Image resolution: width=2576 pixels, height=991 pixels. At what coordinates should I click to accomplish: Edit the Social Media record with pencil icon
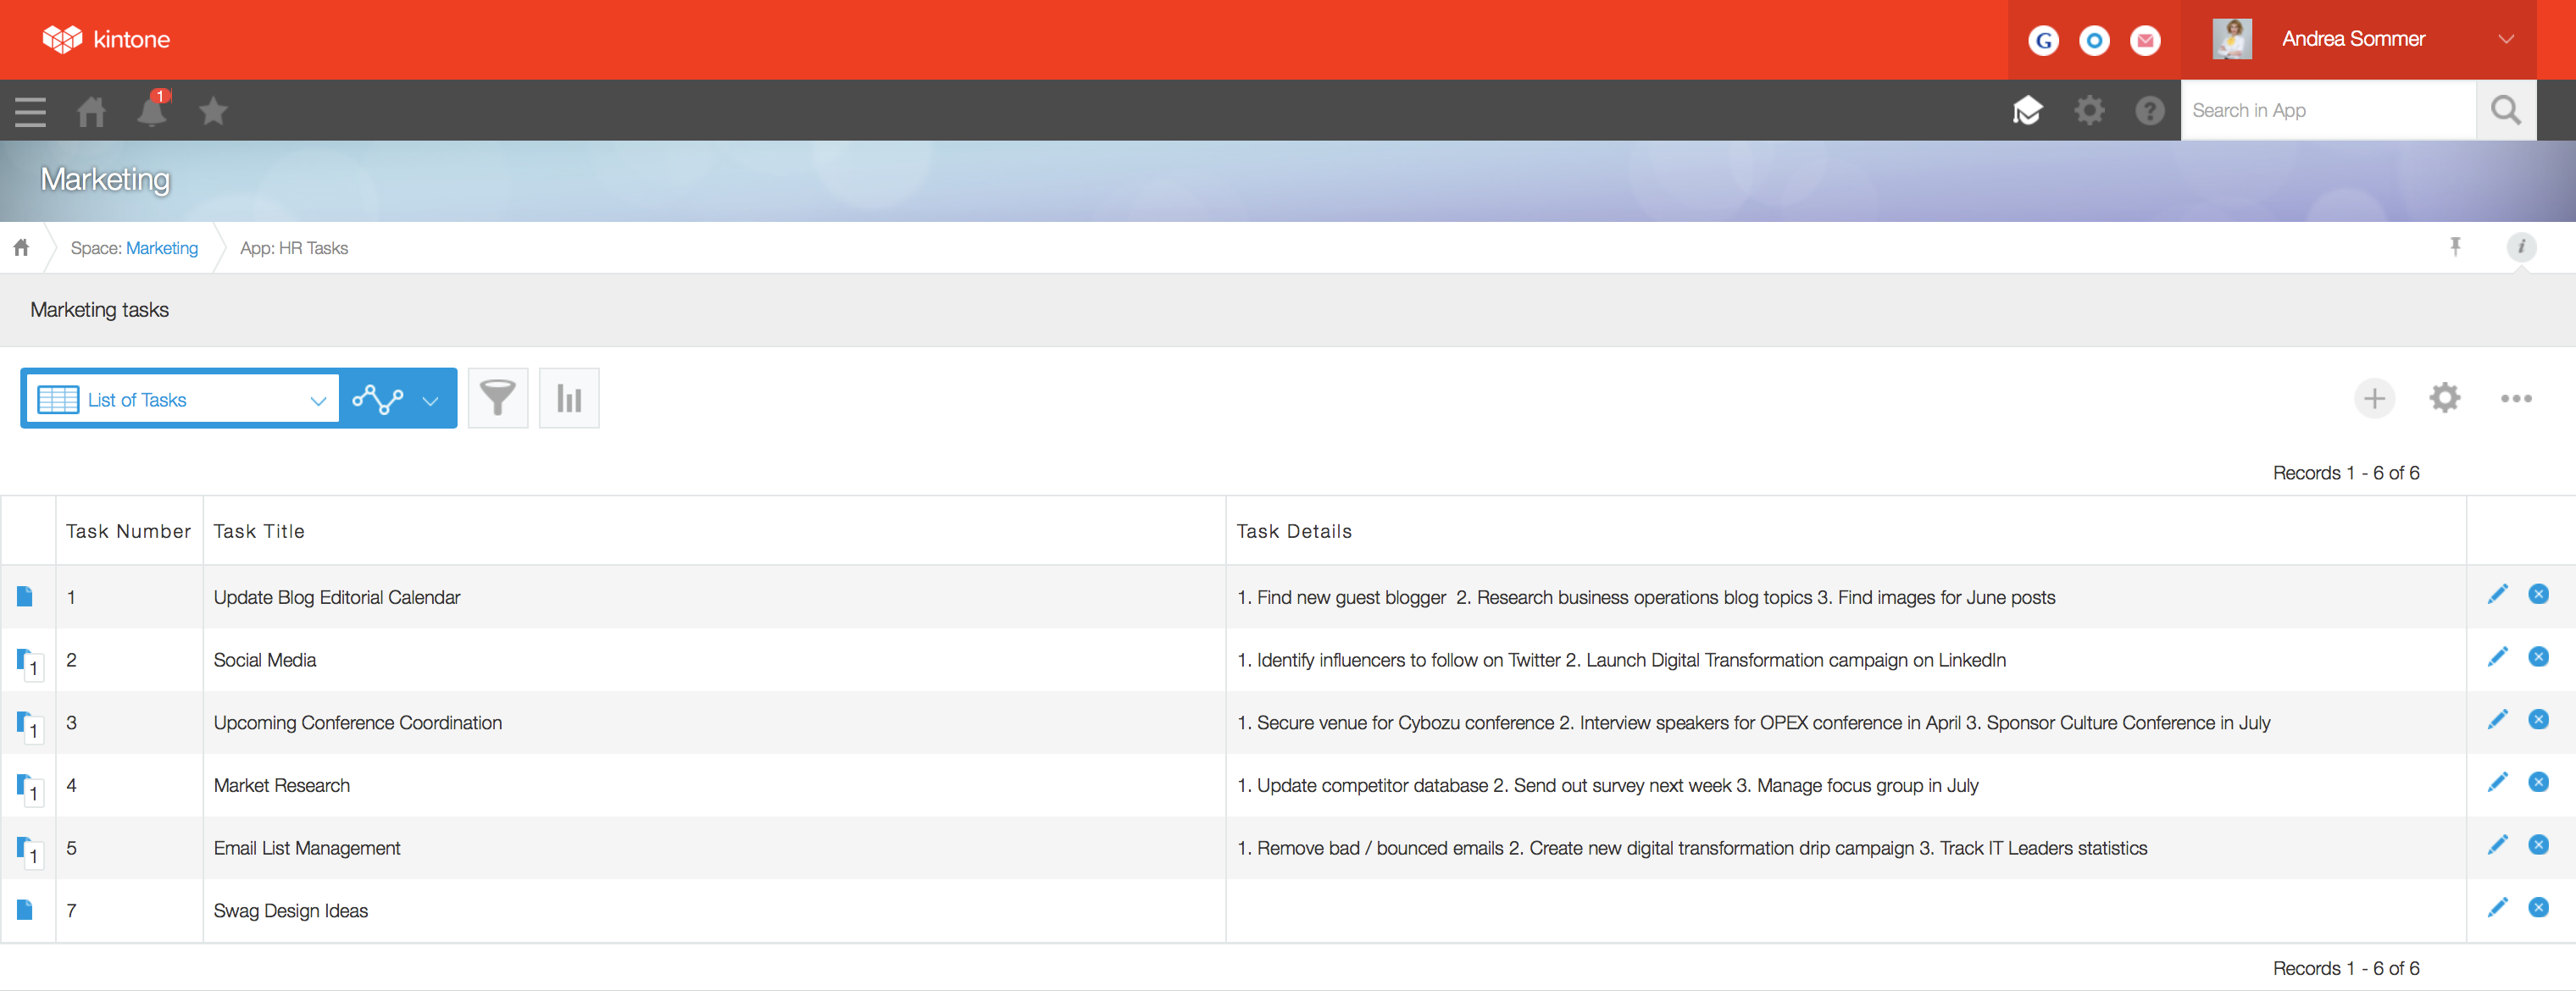[2496, 657]
